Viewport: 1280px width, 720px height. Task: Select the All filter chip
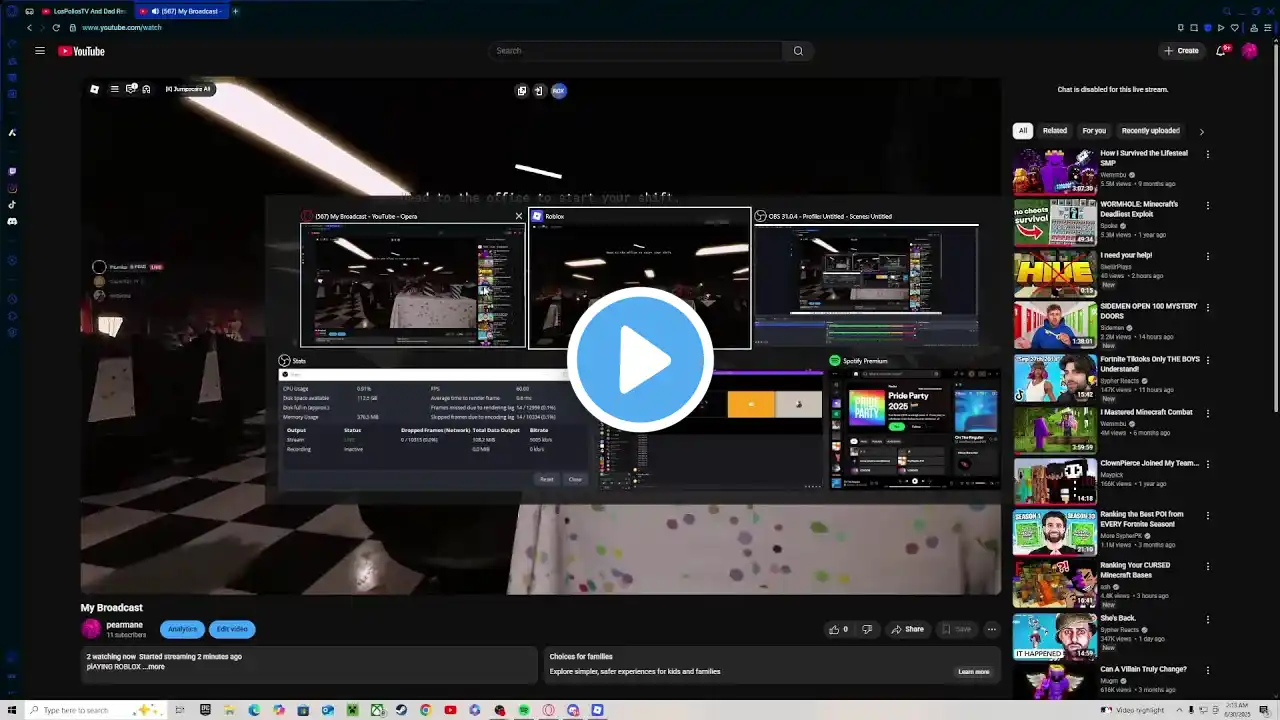click(x=1022, y=130)
